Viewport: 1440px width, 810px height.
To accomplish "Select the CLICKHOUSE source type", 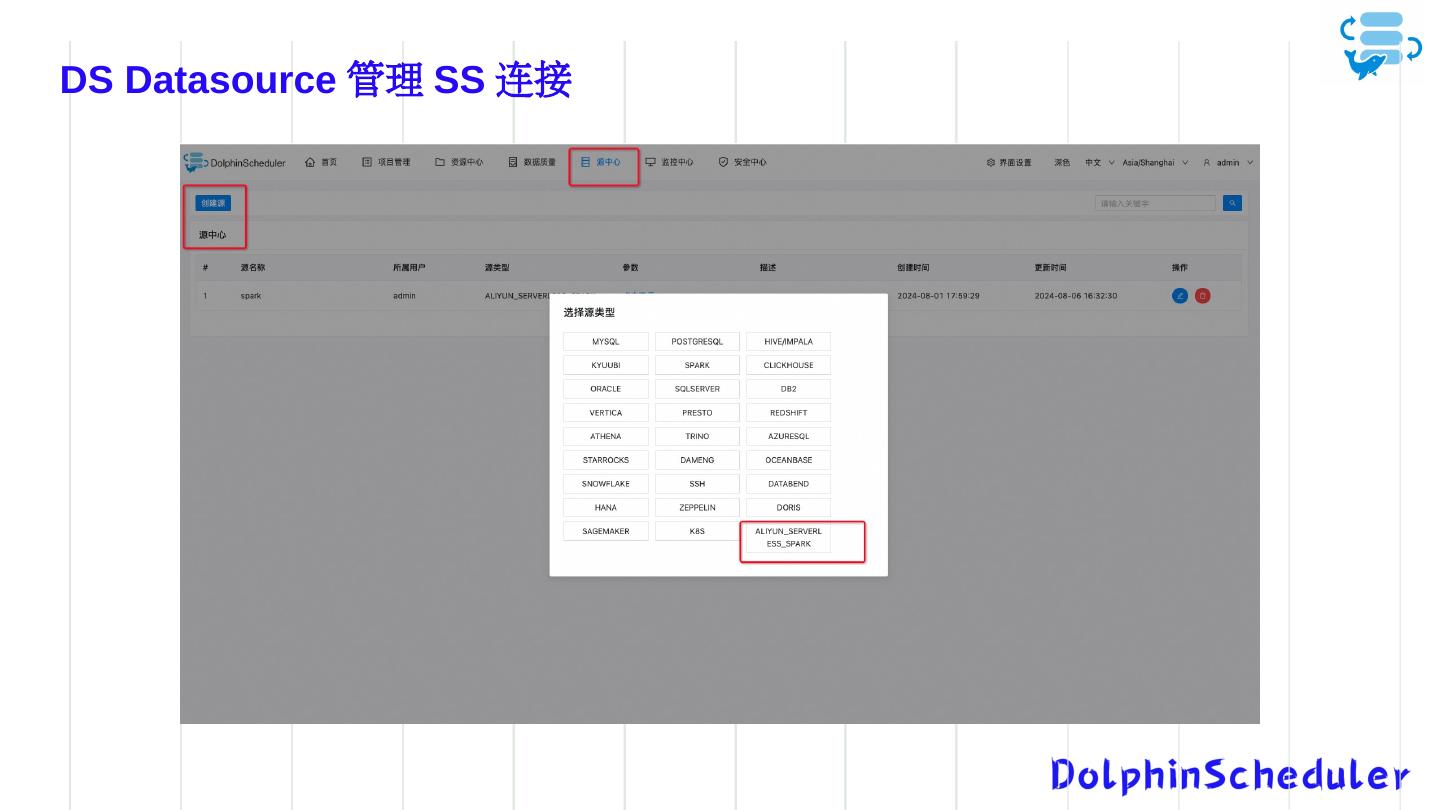I will pyautogui.click(x=788, y=365).
